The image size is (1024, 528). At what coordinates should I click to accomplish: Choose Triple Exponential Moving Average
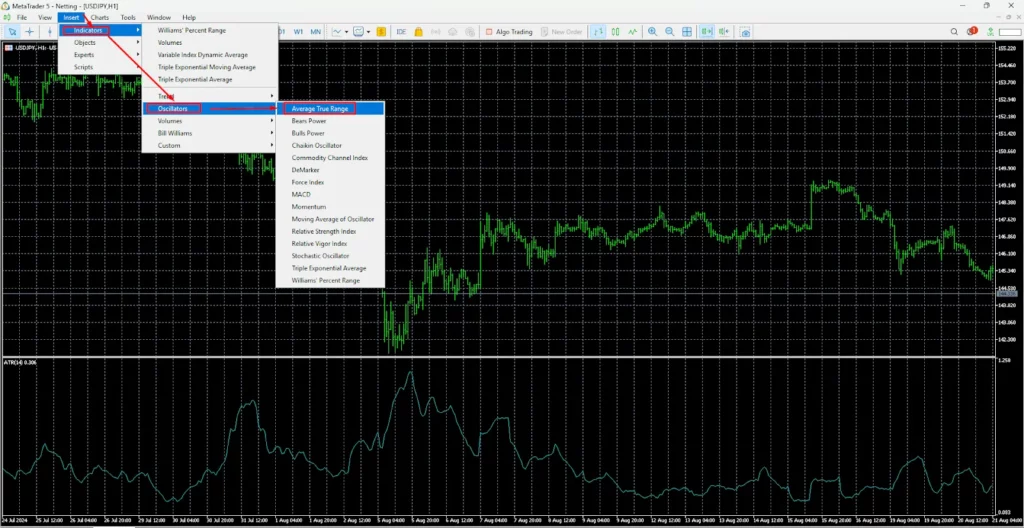[x=210, y=67]
